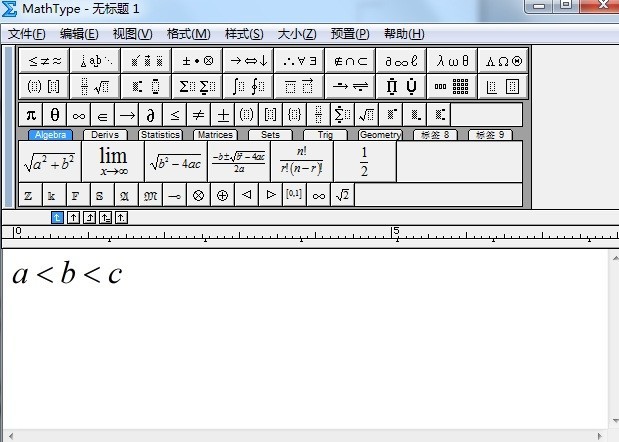Viewport: 619px width, 442px height.
Task: Insert the partial derivative symbol
Action: point(151,115)
